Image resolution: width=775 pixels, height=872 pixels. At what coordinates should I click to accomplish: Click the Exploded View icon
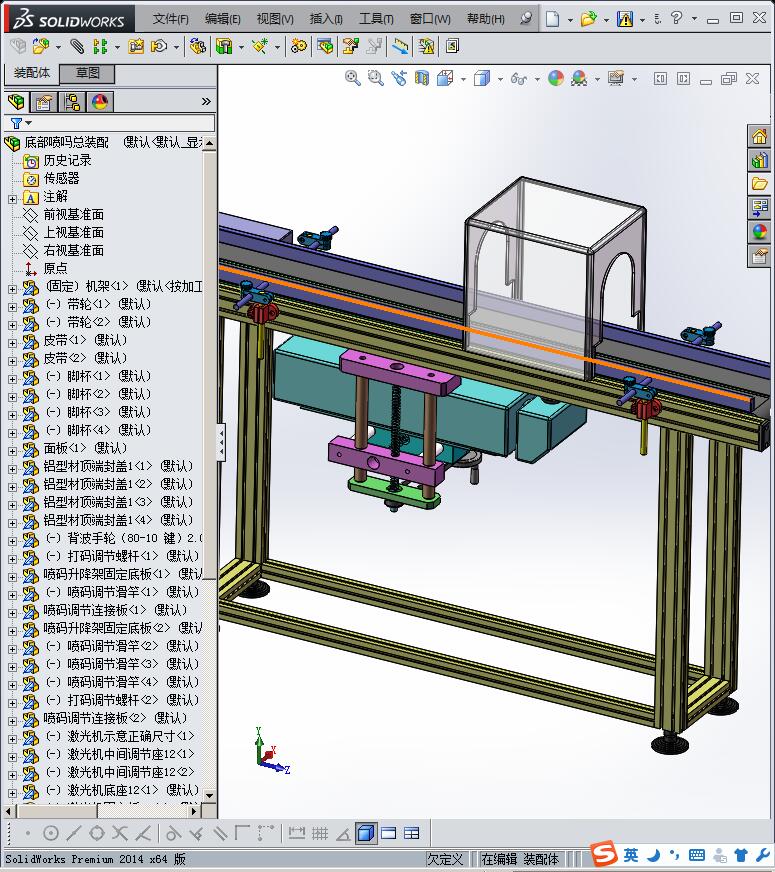coord(350,46)
